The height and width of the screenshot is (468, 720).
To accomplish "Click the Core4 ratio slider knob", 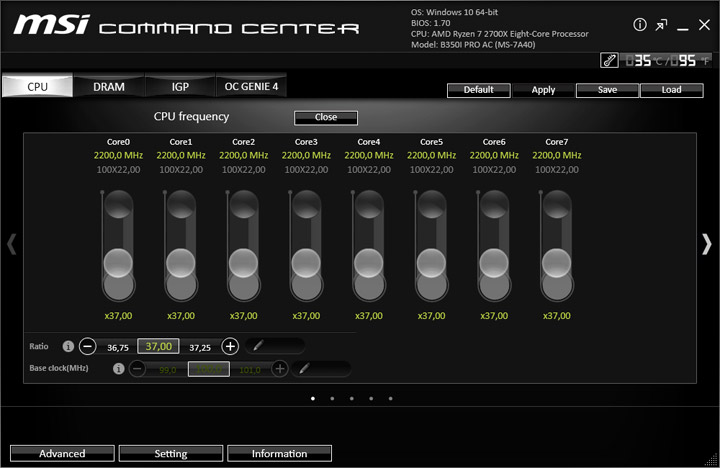I will point(368,263).
